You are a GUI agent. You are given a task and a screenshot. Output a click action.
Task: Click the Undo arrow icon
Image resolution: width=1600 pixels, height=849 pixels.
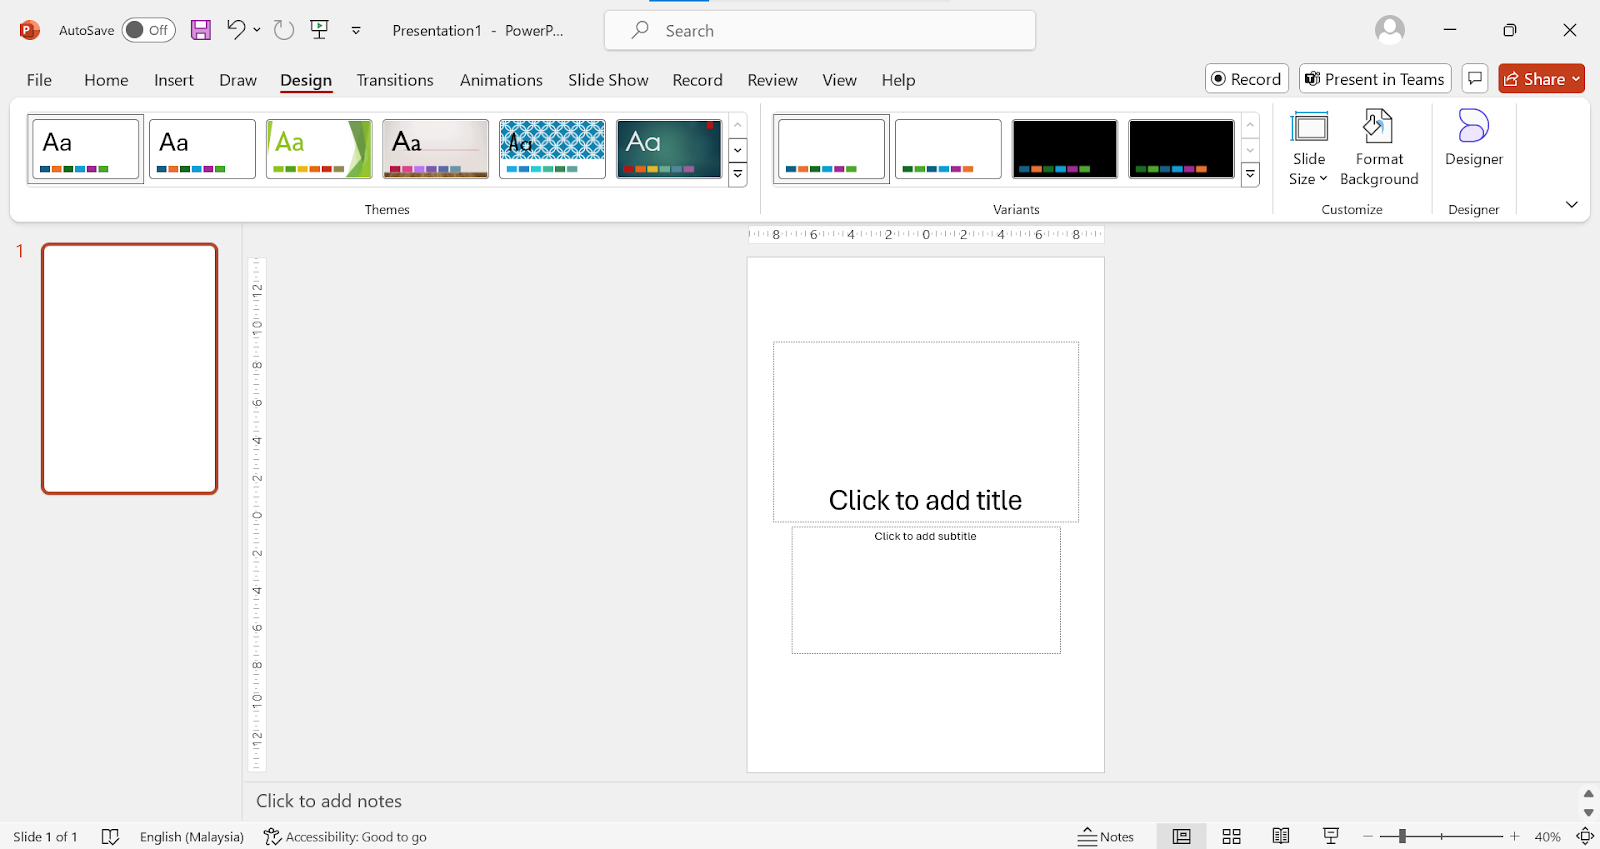[x=236, y=30]
